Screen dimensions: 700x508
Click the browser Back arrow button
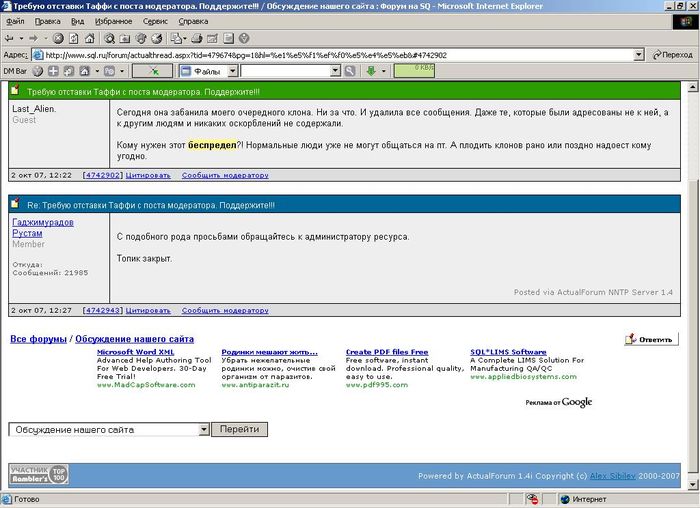pyautogui.click(x=9, y=38)
